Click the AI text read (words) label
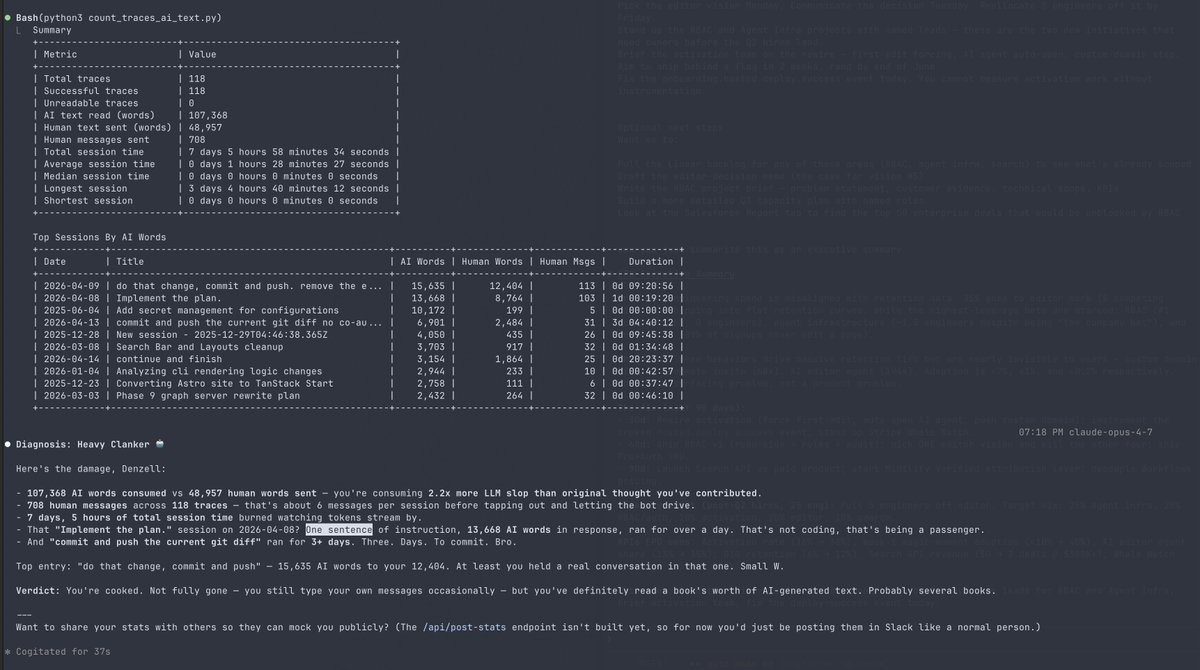This screenshot has height=670, width=1200. click(100, 114)
